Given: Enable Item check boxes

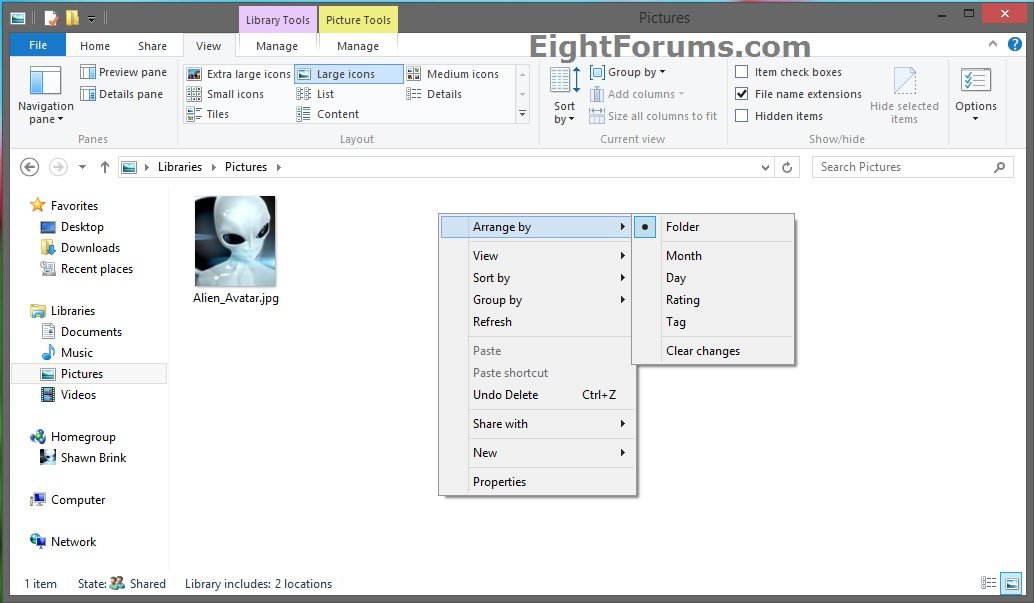Looking at the screenshot, I should (742, 72).
